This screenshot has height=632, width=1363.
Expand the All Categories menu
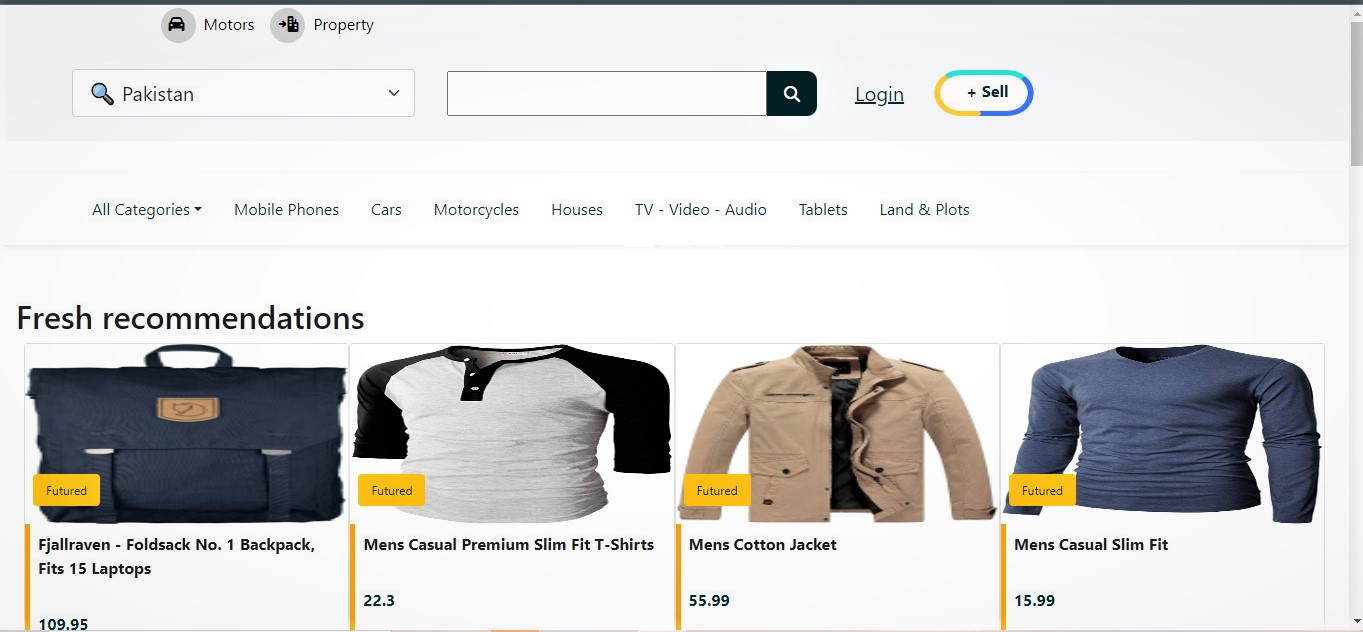(x=146, y=210)
